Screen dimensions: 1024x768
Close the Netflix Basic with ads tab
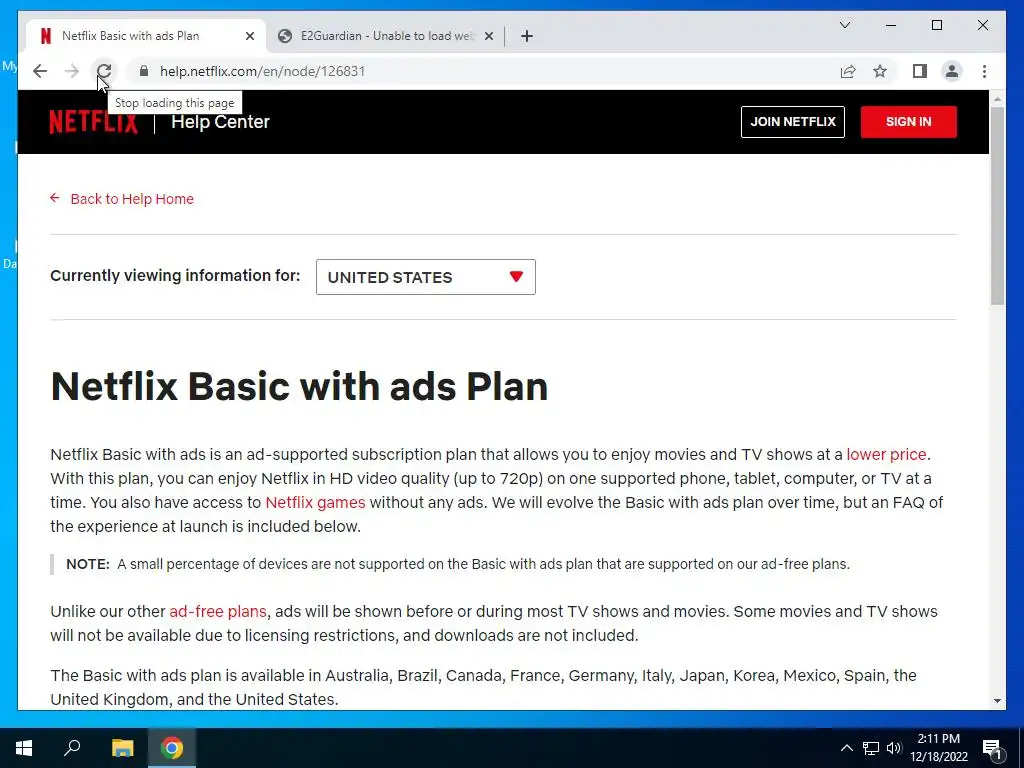(x=249, y=36)
